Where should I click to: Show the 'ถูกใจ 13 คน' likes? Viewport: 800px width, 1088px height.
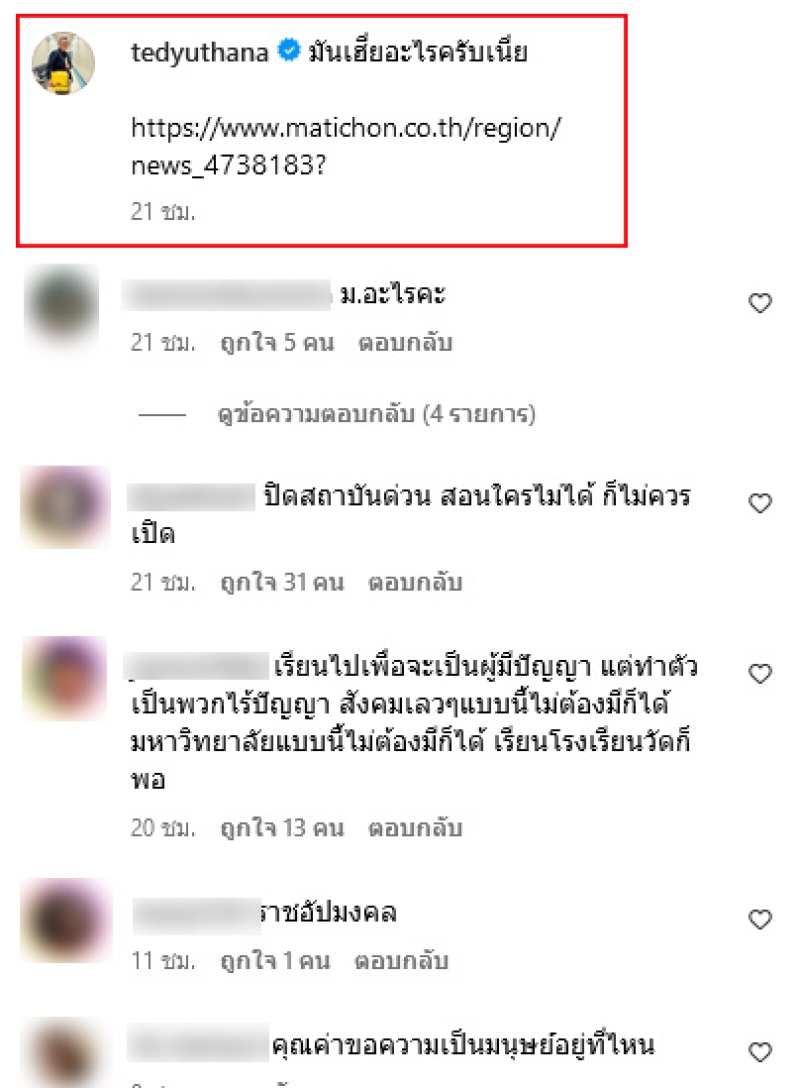click(x=282, y=828)
